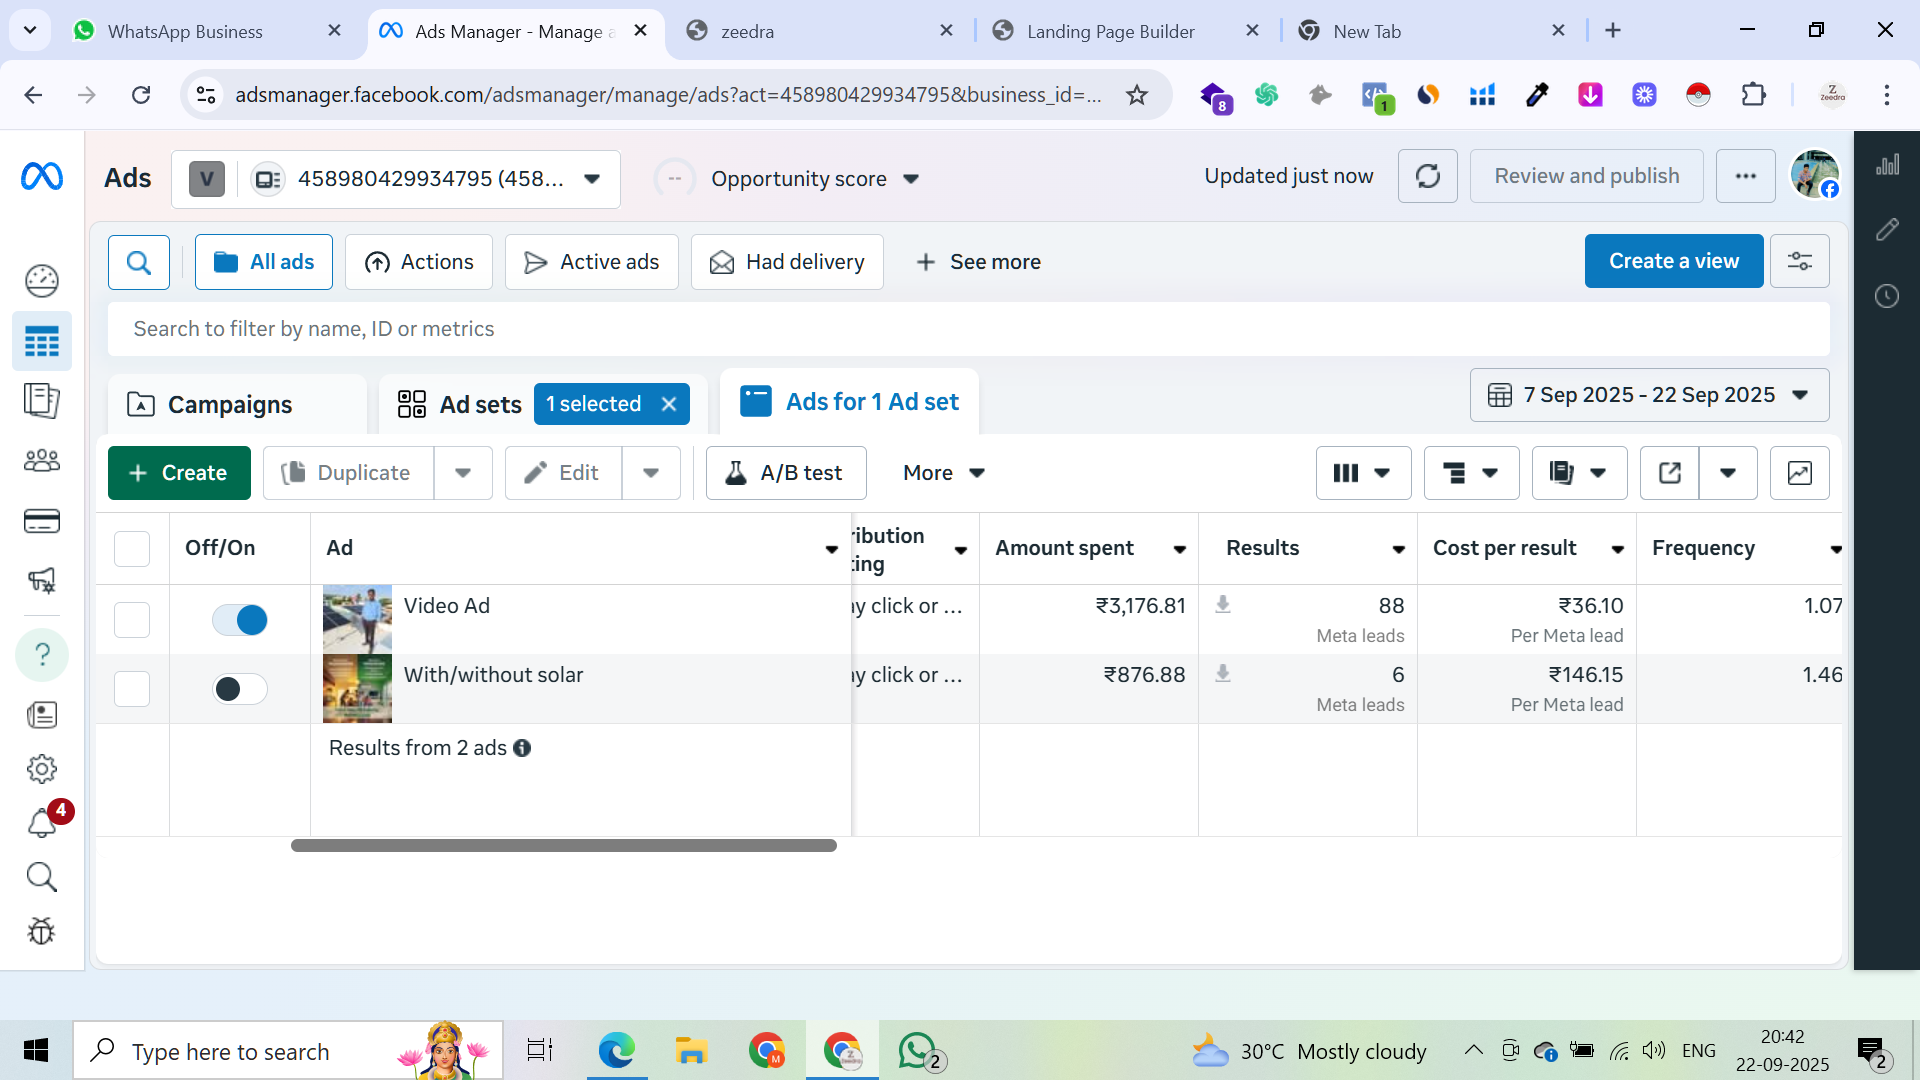Open the date range picker for 7 Sep - 22 Sep

(1648, 394)
